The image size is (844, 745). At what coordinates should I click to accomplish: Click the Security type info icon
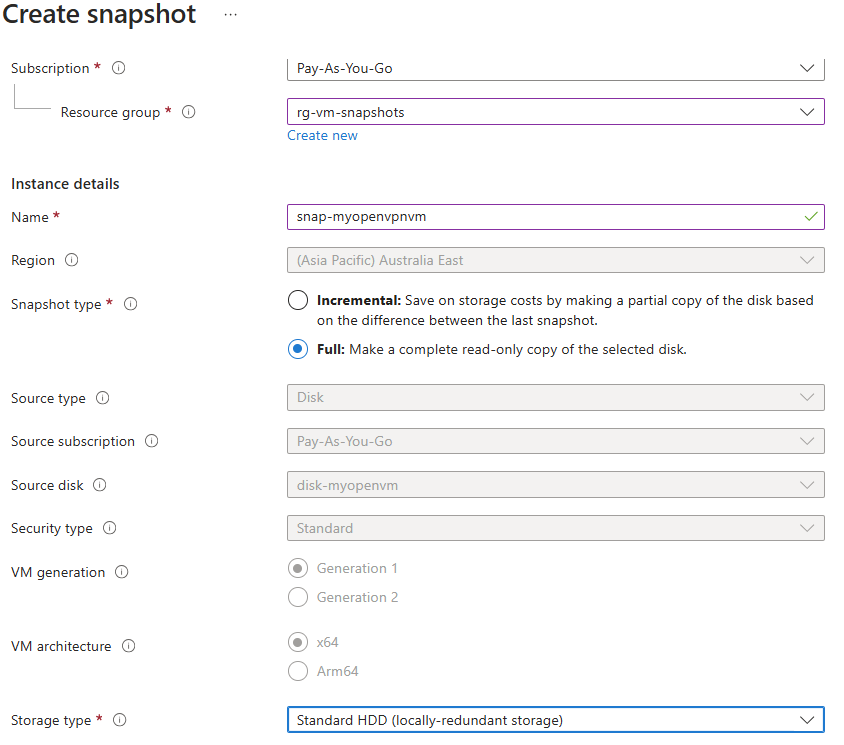110,528
